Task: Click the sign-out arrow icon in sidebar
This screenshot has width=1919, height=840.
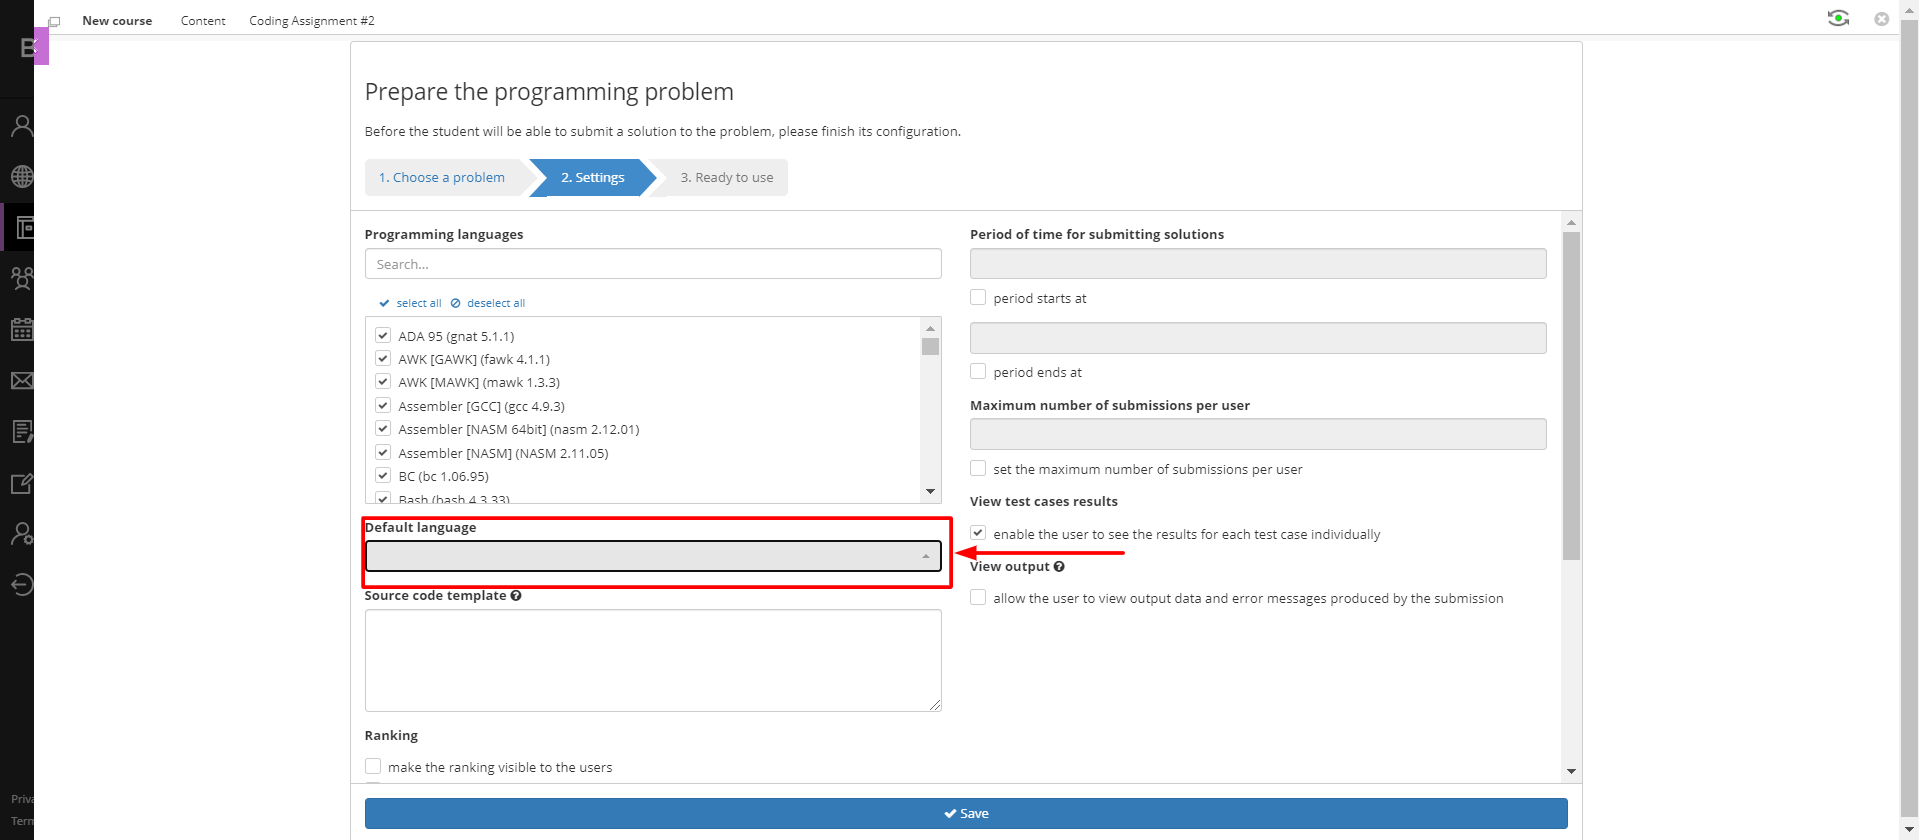Action: pyautogui.click(x=22, y=584)
